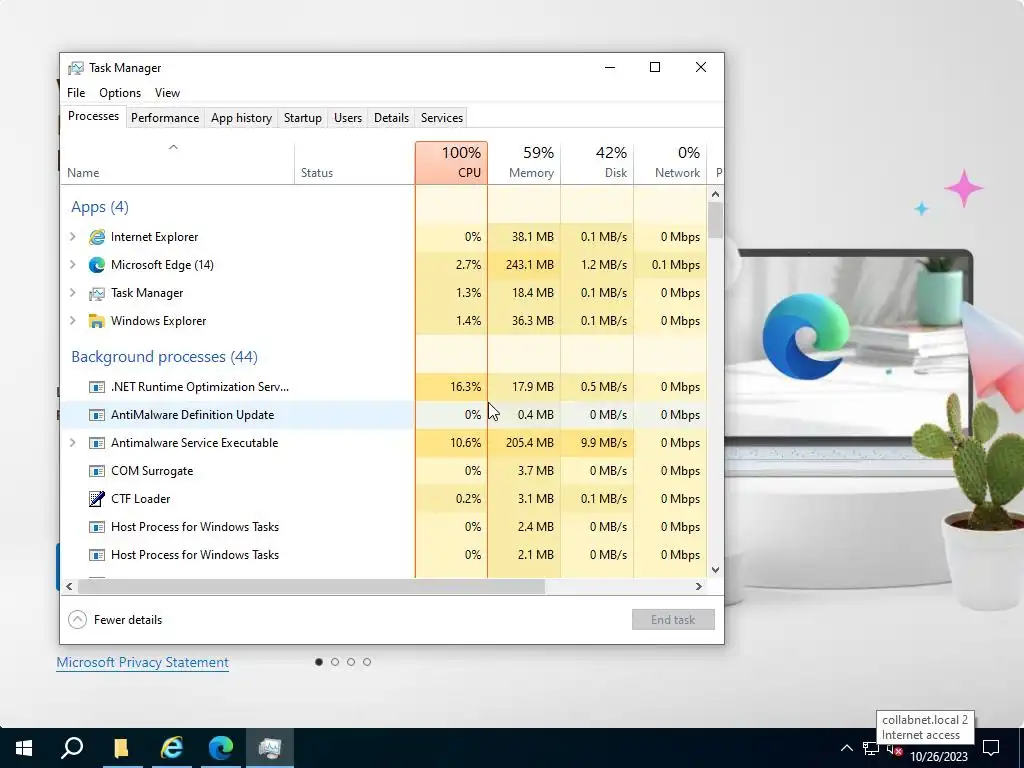Select the first Host Process for Windows Tasks row

[x=384, y=527]
